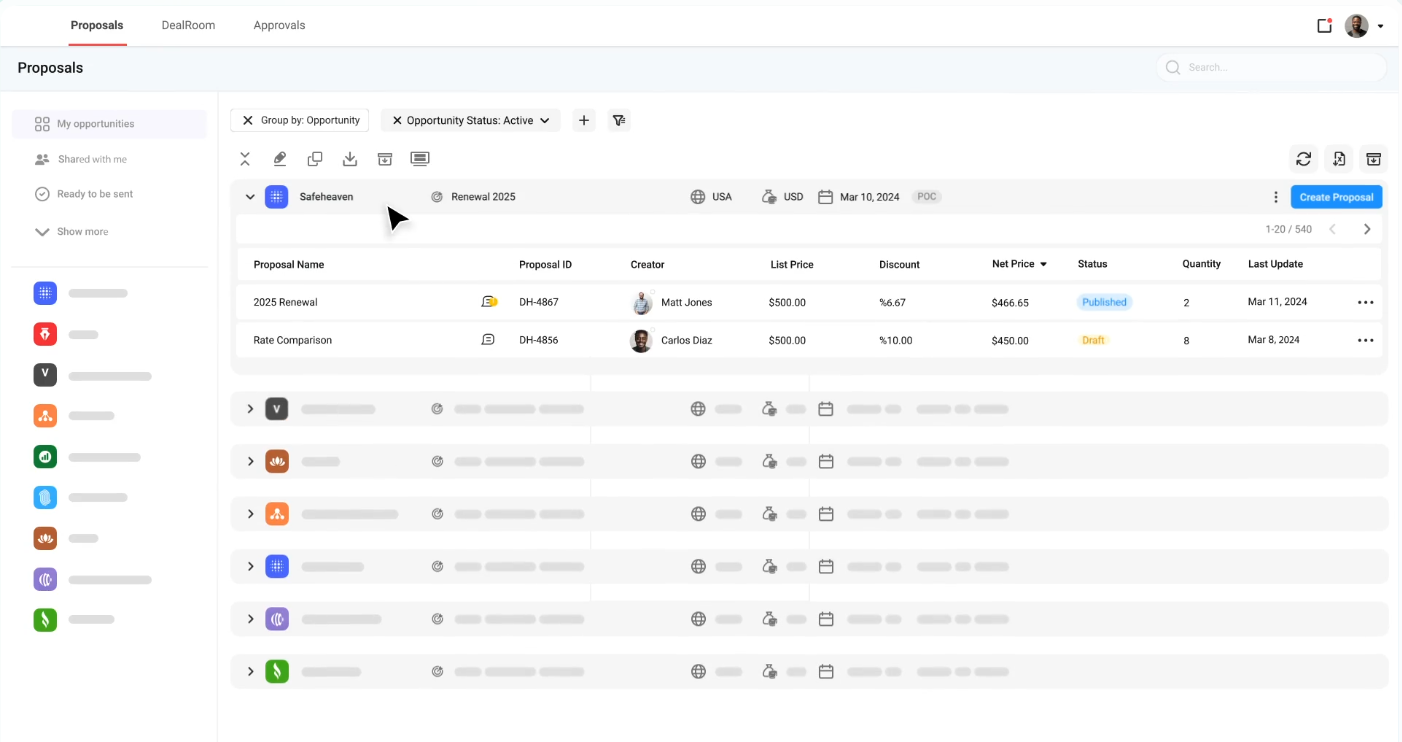Select the dark V account in sidebar
This screenshot has width=1402, height=742.
point(45,375)
